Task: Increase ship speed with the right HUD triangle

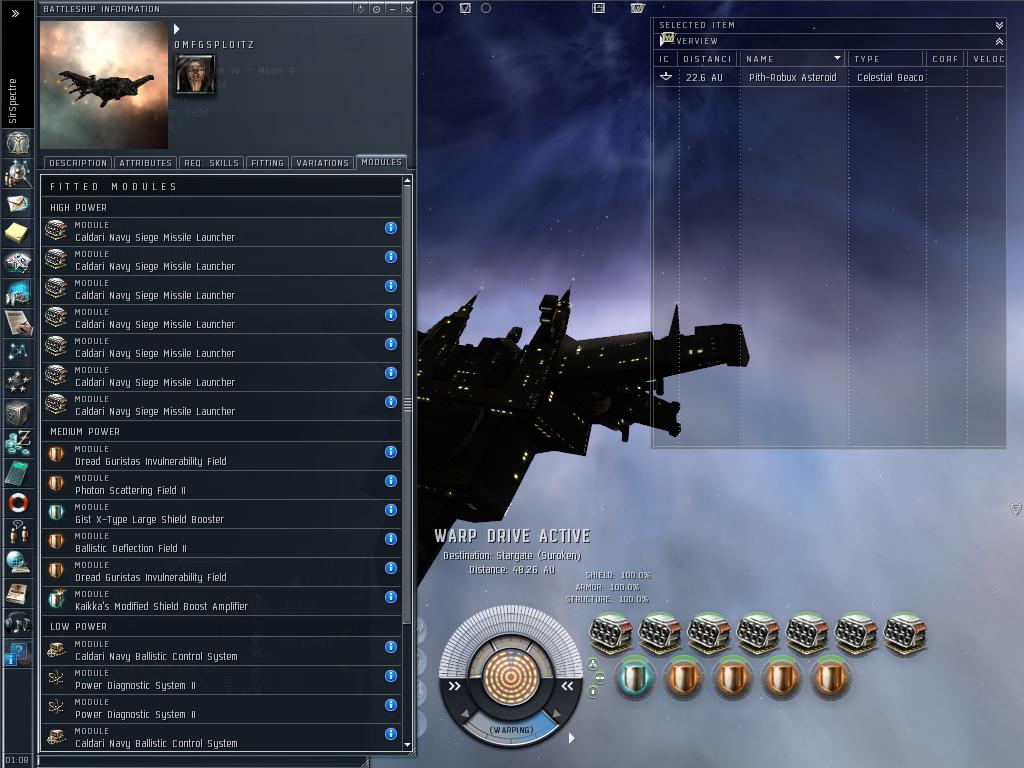Action: (x=556, y=713)
